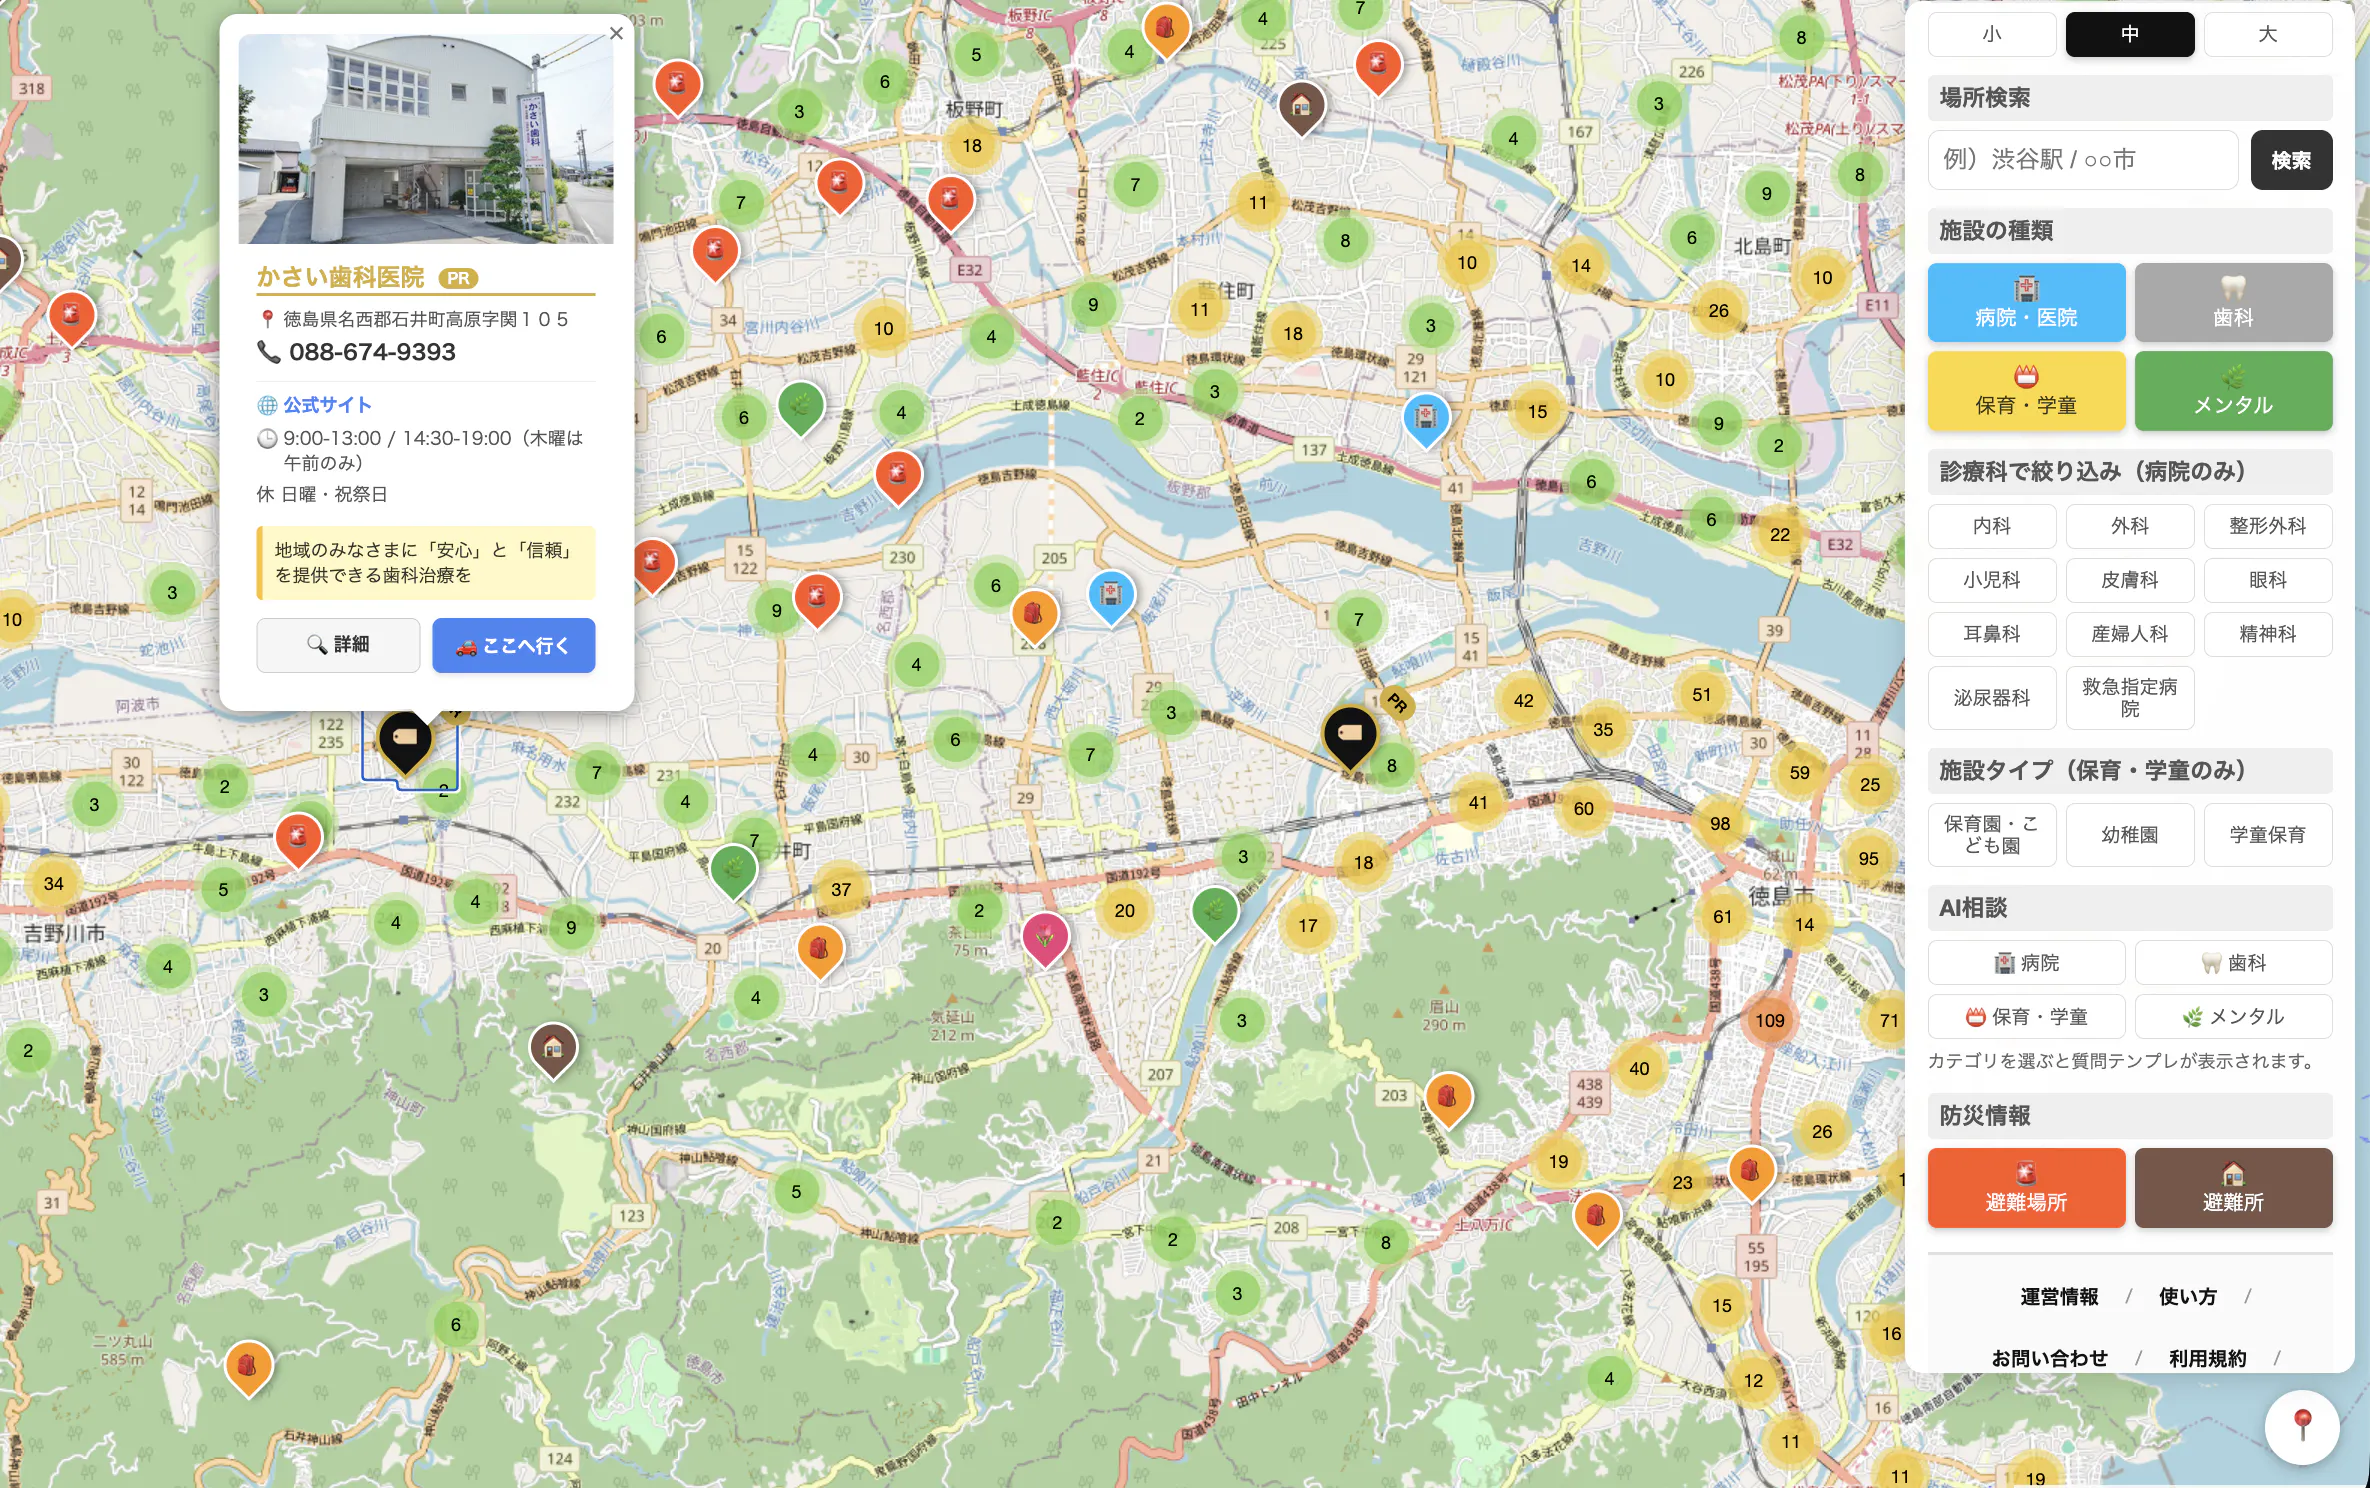2370x1488 pixels.
Task: Click the 詳細 details button
Action: pos(338,645)
